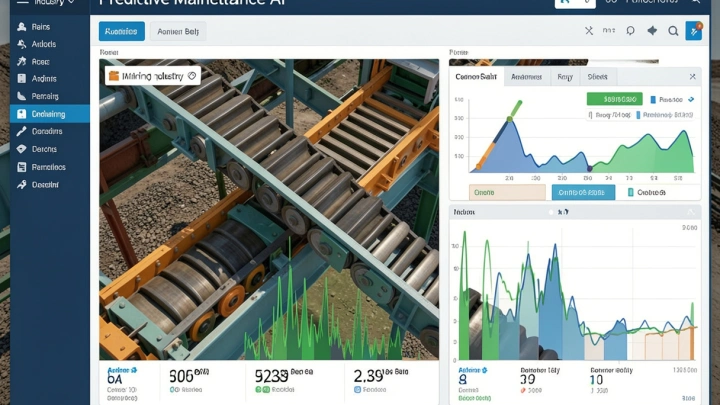Screen dimensions: 720x405
Task: Open the Pemairg sidebar item
Action: click(x=50, y=96)
